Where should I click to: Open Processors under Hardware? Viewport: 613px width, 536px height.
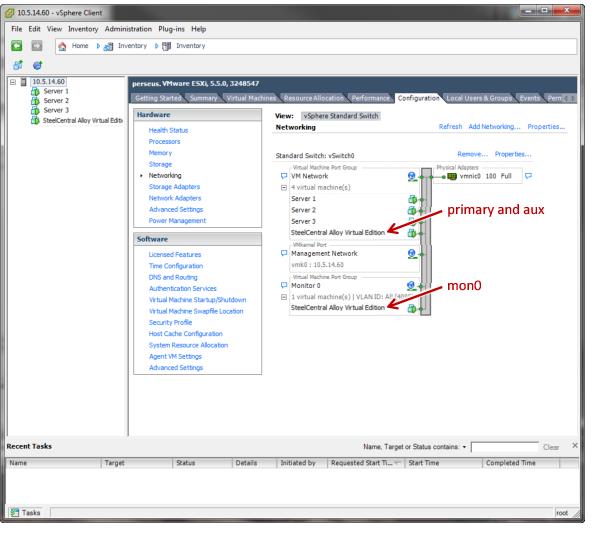(164, 142)
